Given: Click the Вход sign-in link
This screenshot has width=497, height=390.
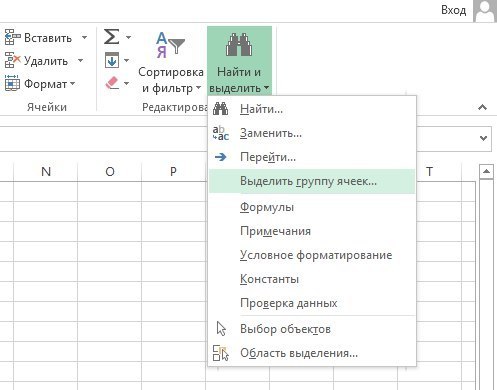Looking at the screenshot, I should point(453,10).
